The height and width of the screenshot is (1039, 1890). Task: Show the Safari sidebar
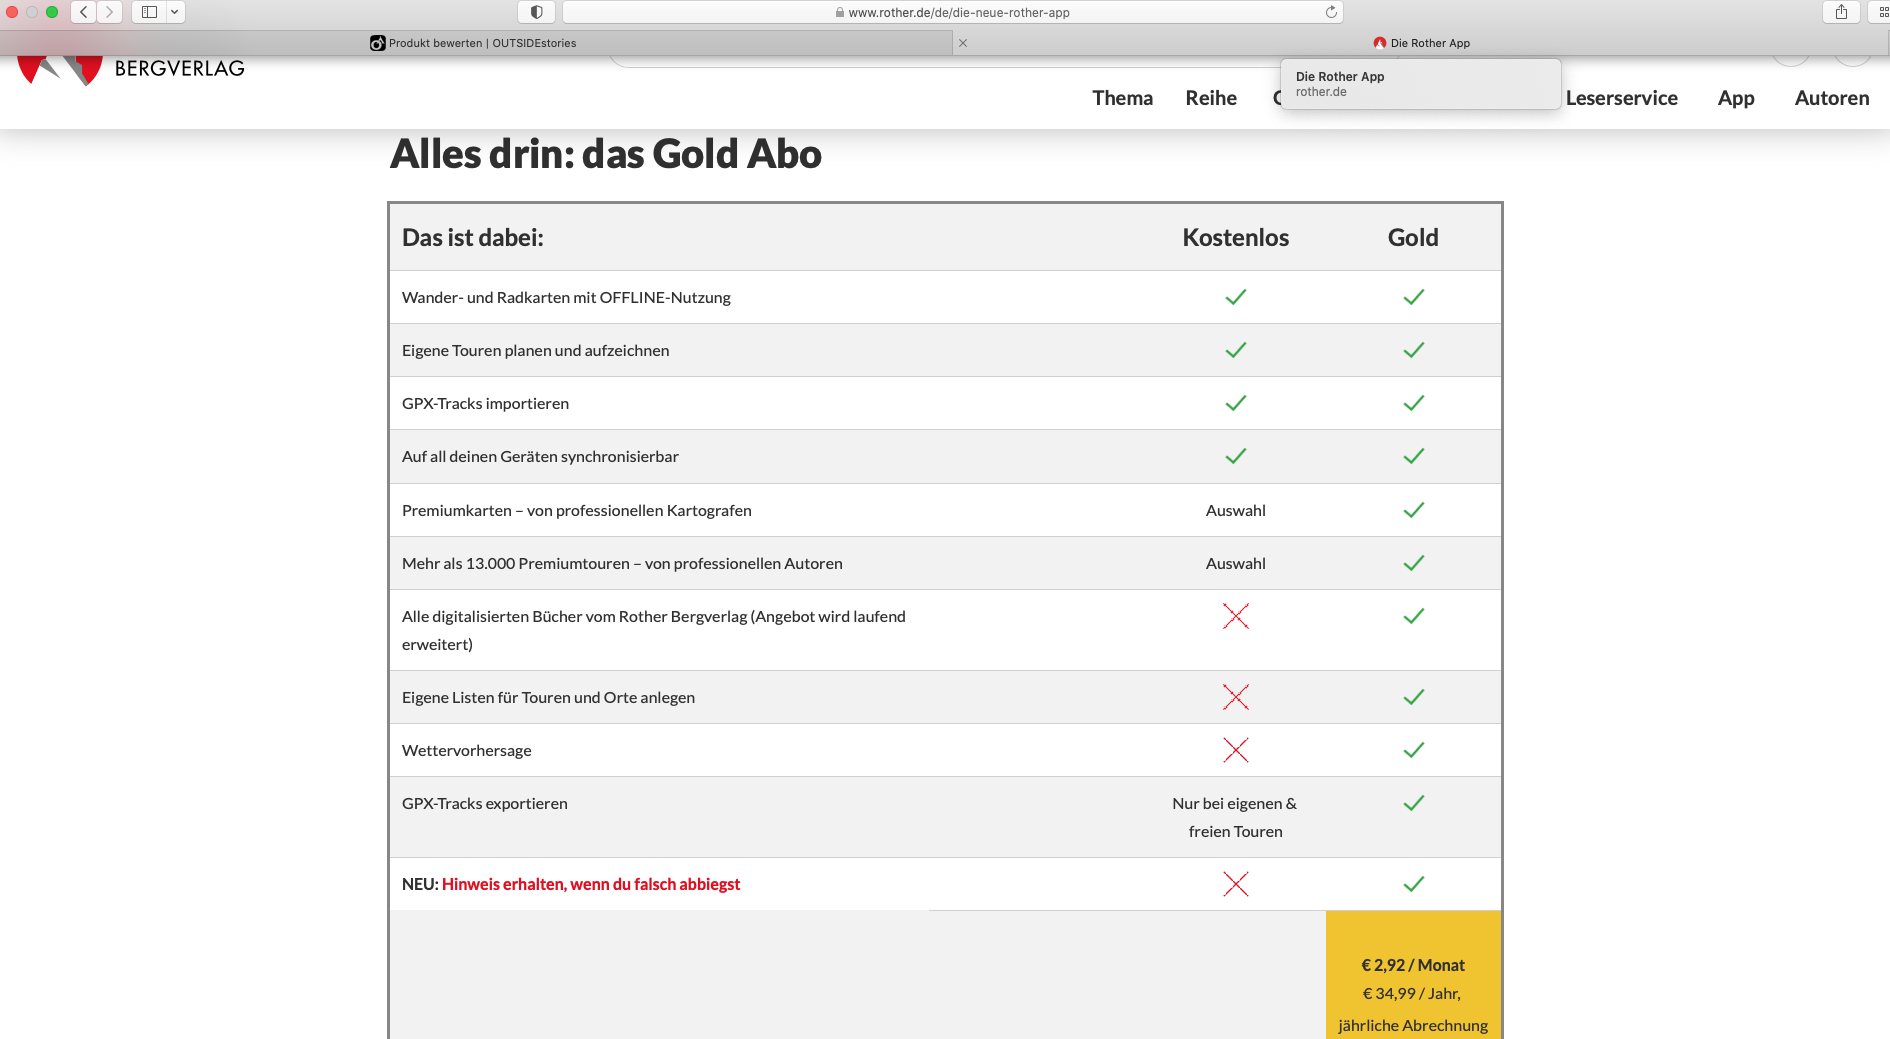[x=149, y=12]
